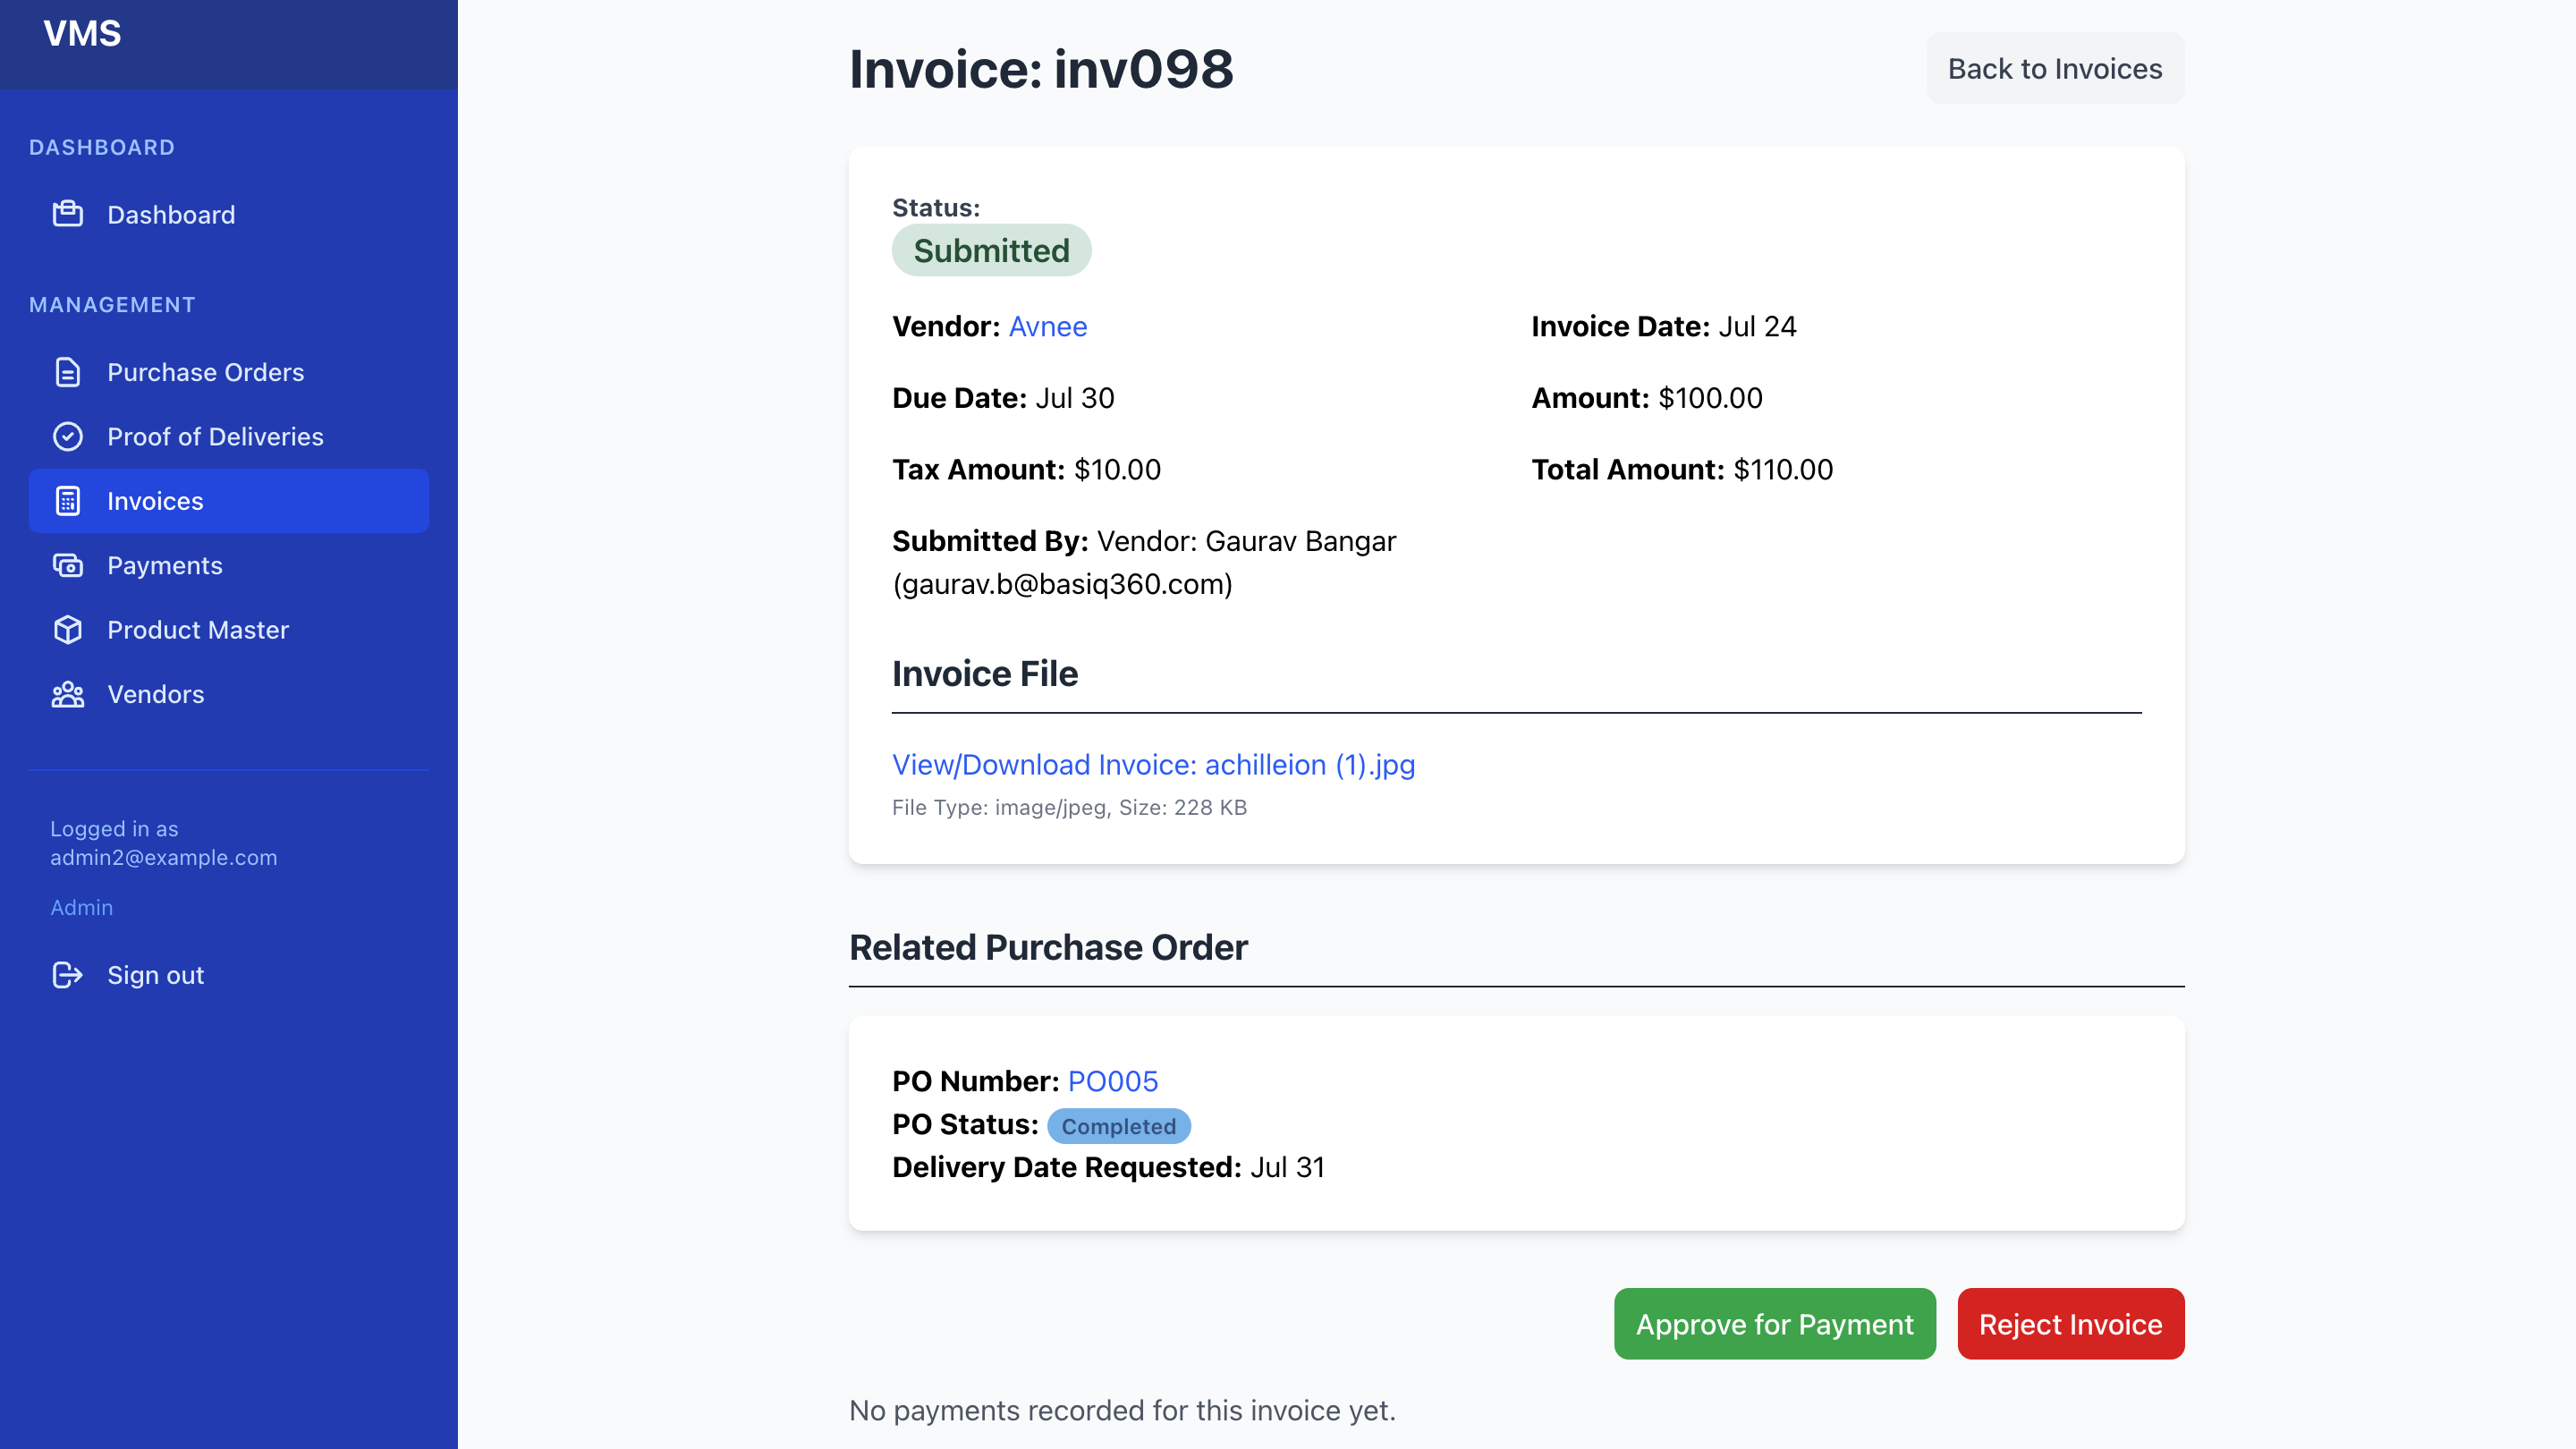Open the Purchase Orders menu item
Screen dimensions: 2576x1449
[x=205, y=372]
